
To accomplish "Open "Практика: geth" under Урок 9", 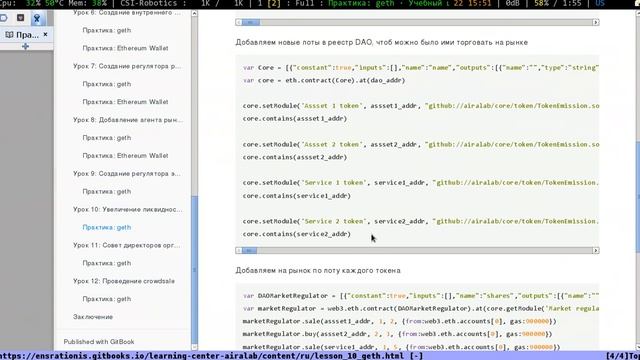I will [107, 191].
